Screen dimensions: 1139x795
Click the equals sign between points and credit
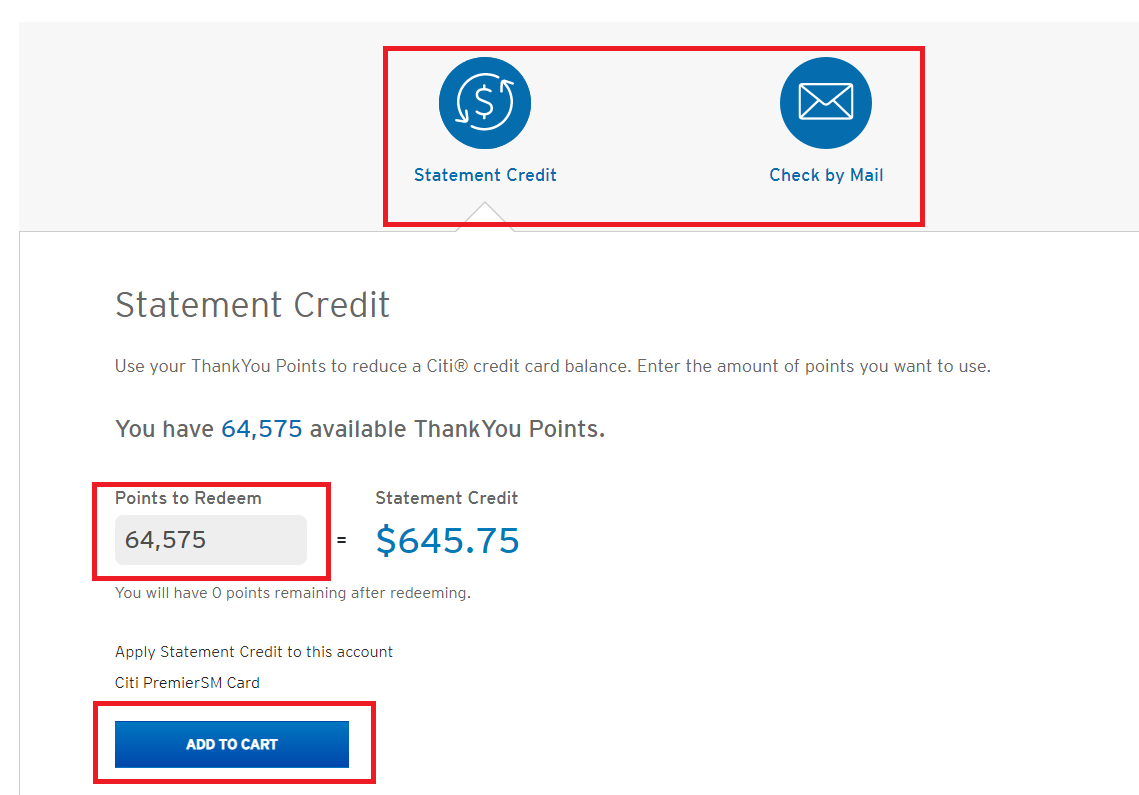341,540
